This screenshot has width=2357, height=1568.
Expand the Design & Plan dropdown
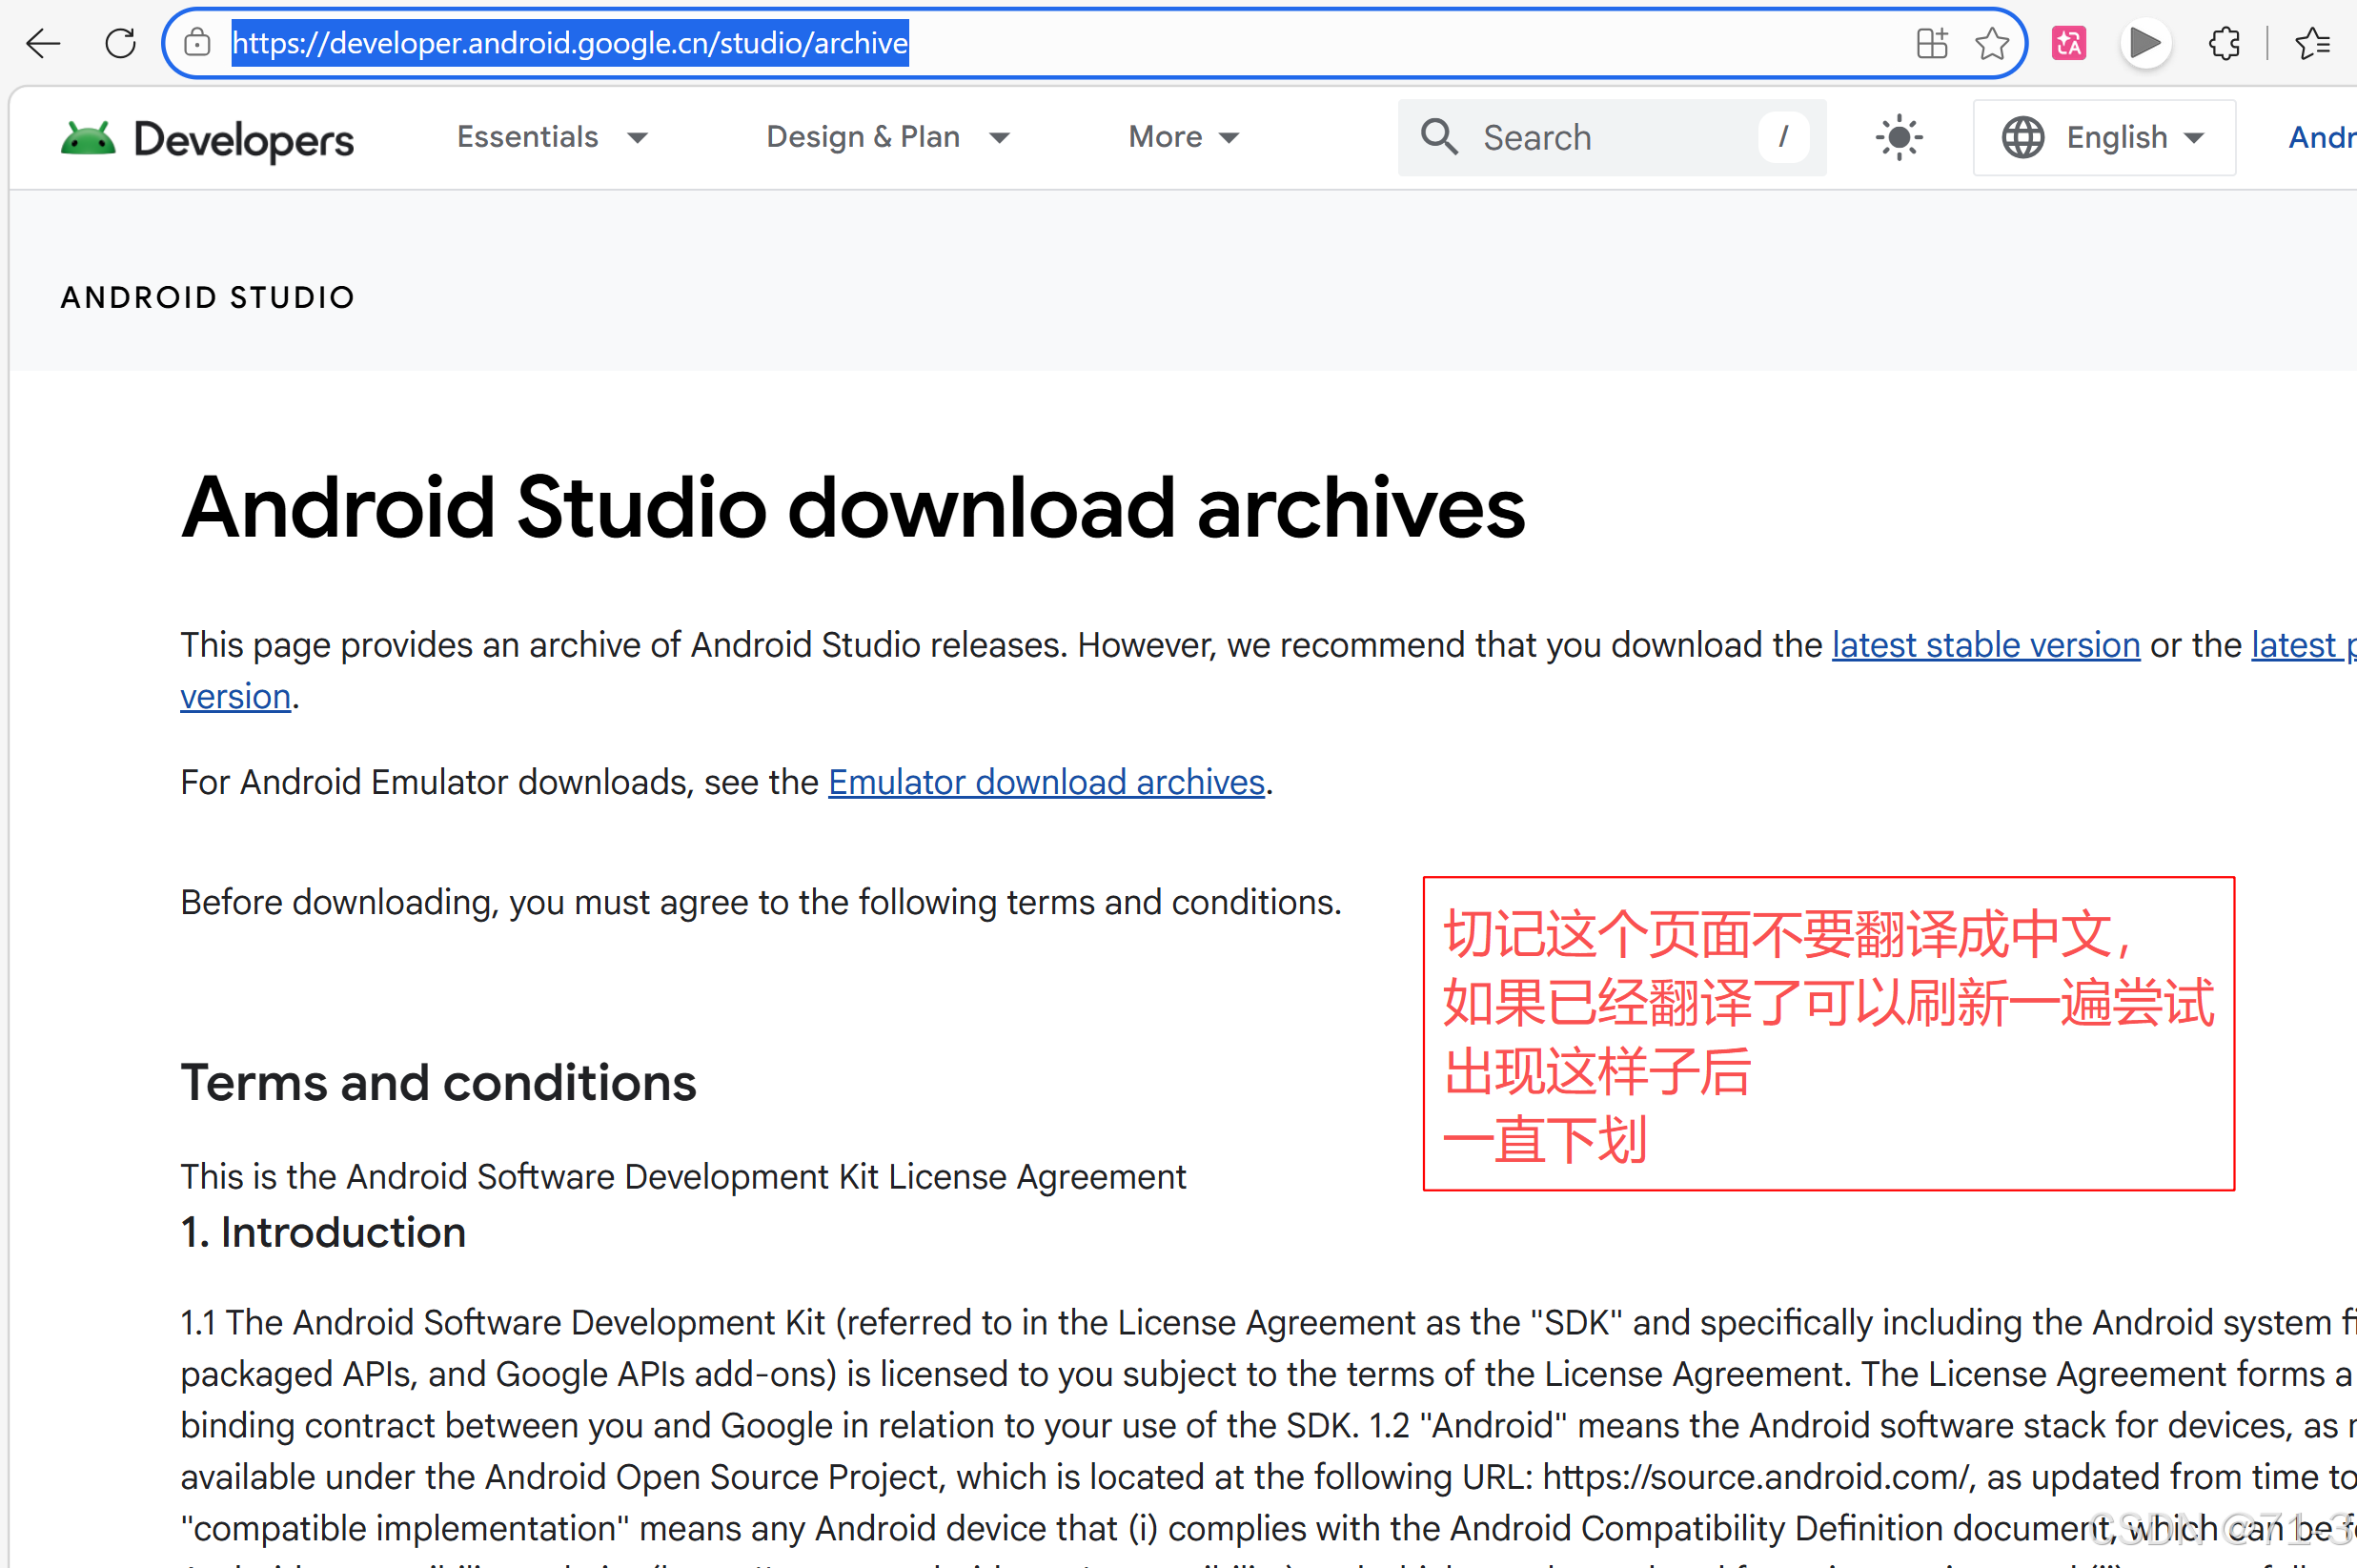click(x=887, y=137)
